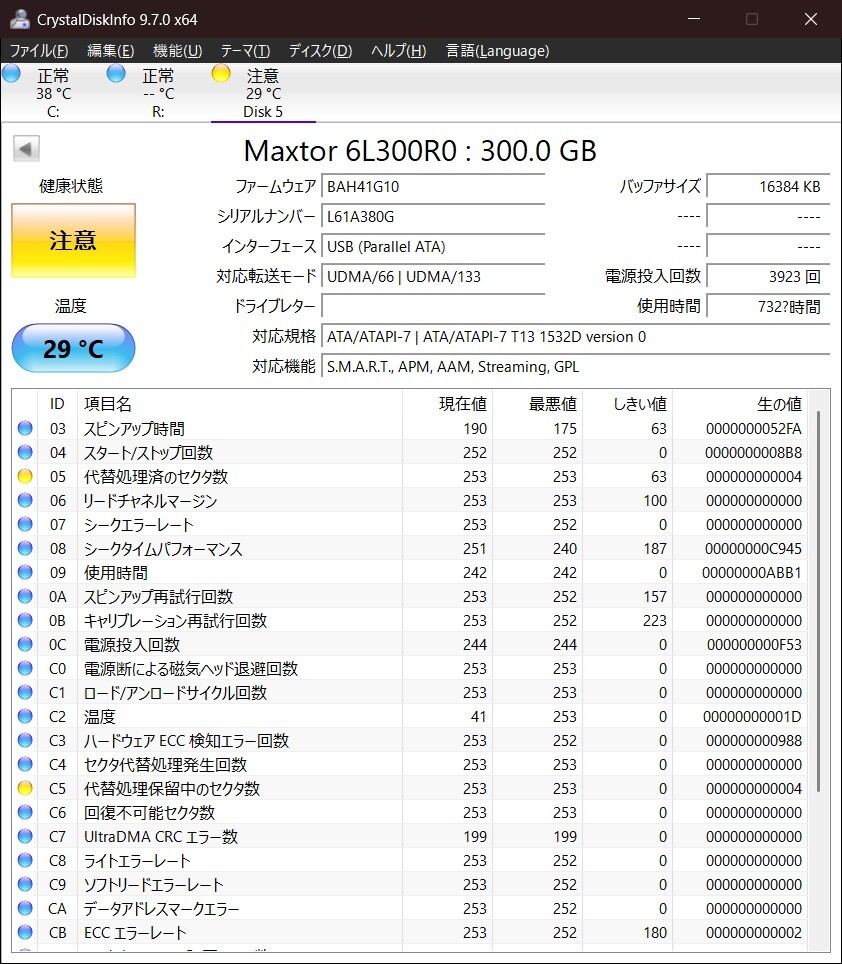Click the blue status dot for ID CB

(25, 931)
